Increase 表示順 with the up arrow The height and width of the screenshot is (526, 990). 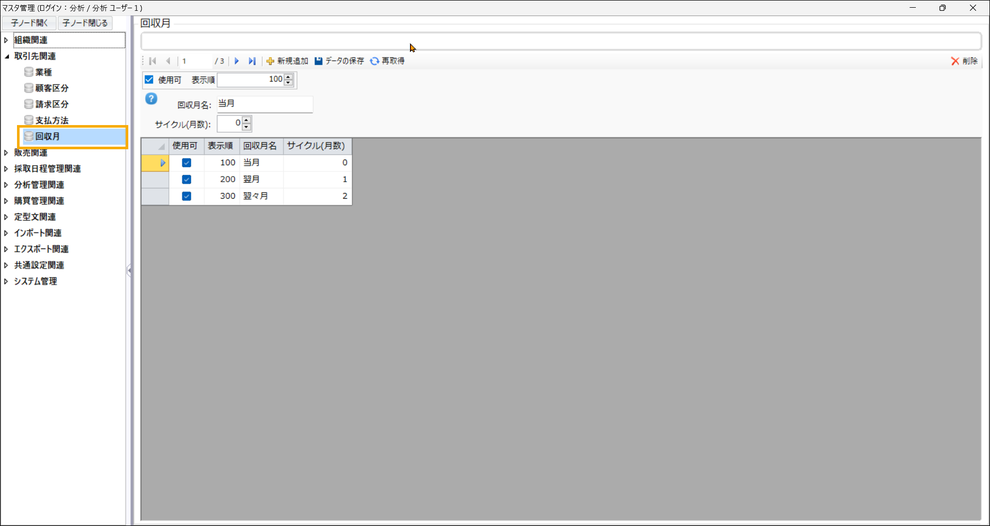(289, 77)
